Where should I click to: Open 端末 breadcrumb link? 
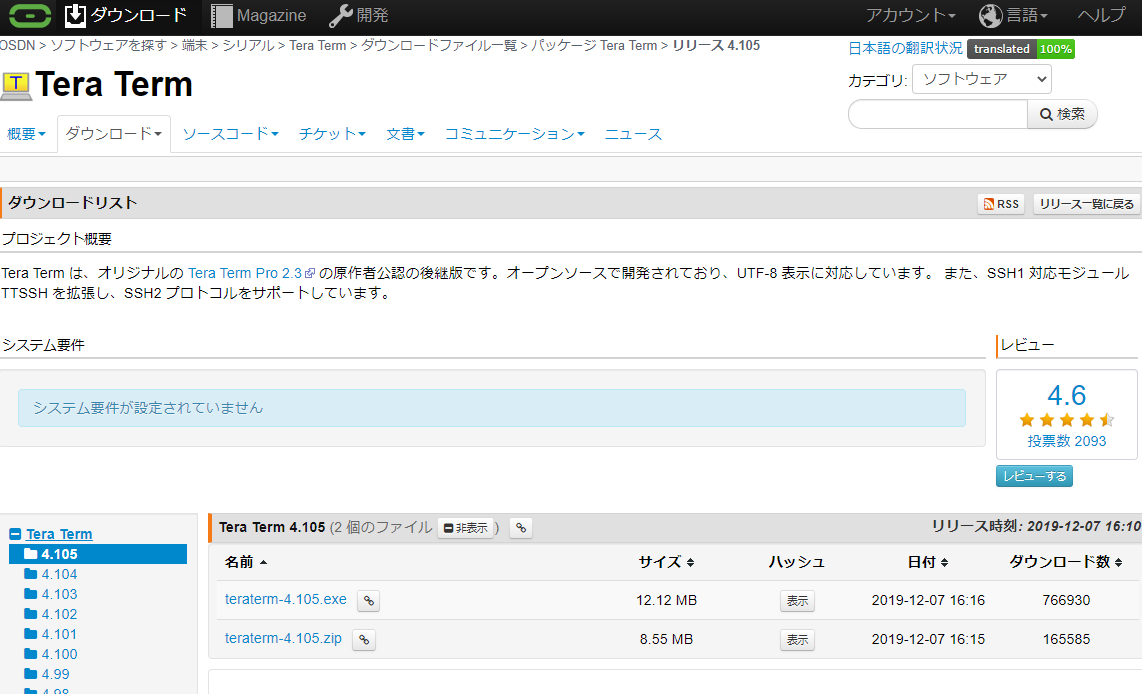click(x=194, y=45)
